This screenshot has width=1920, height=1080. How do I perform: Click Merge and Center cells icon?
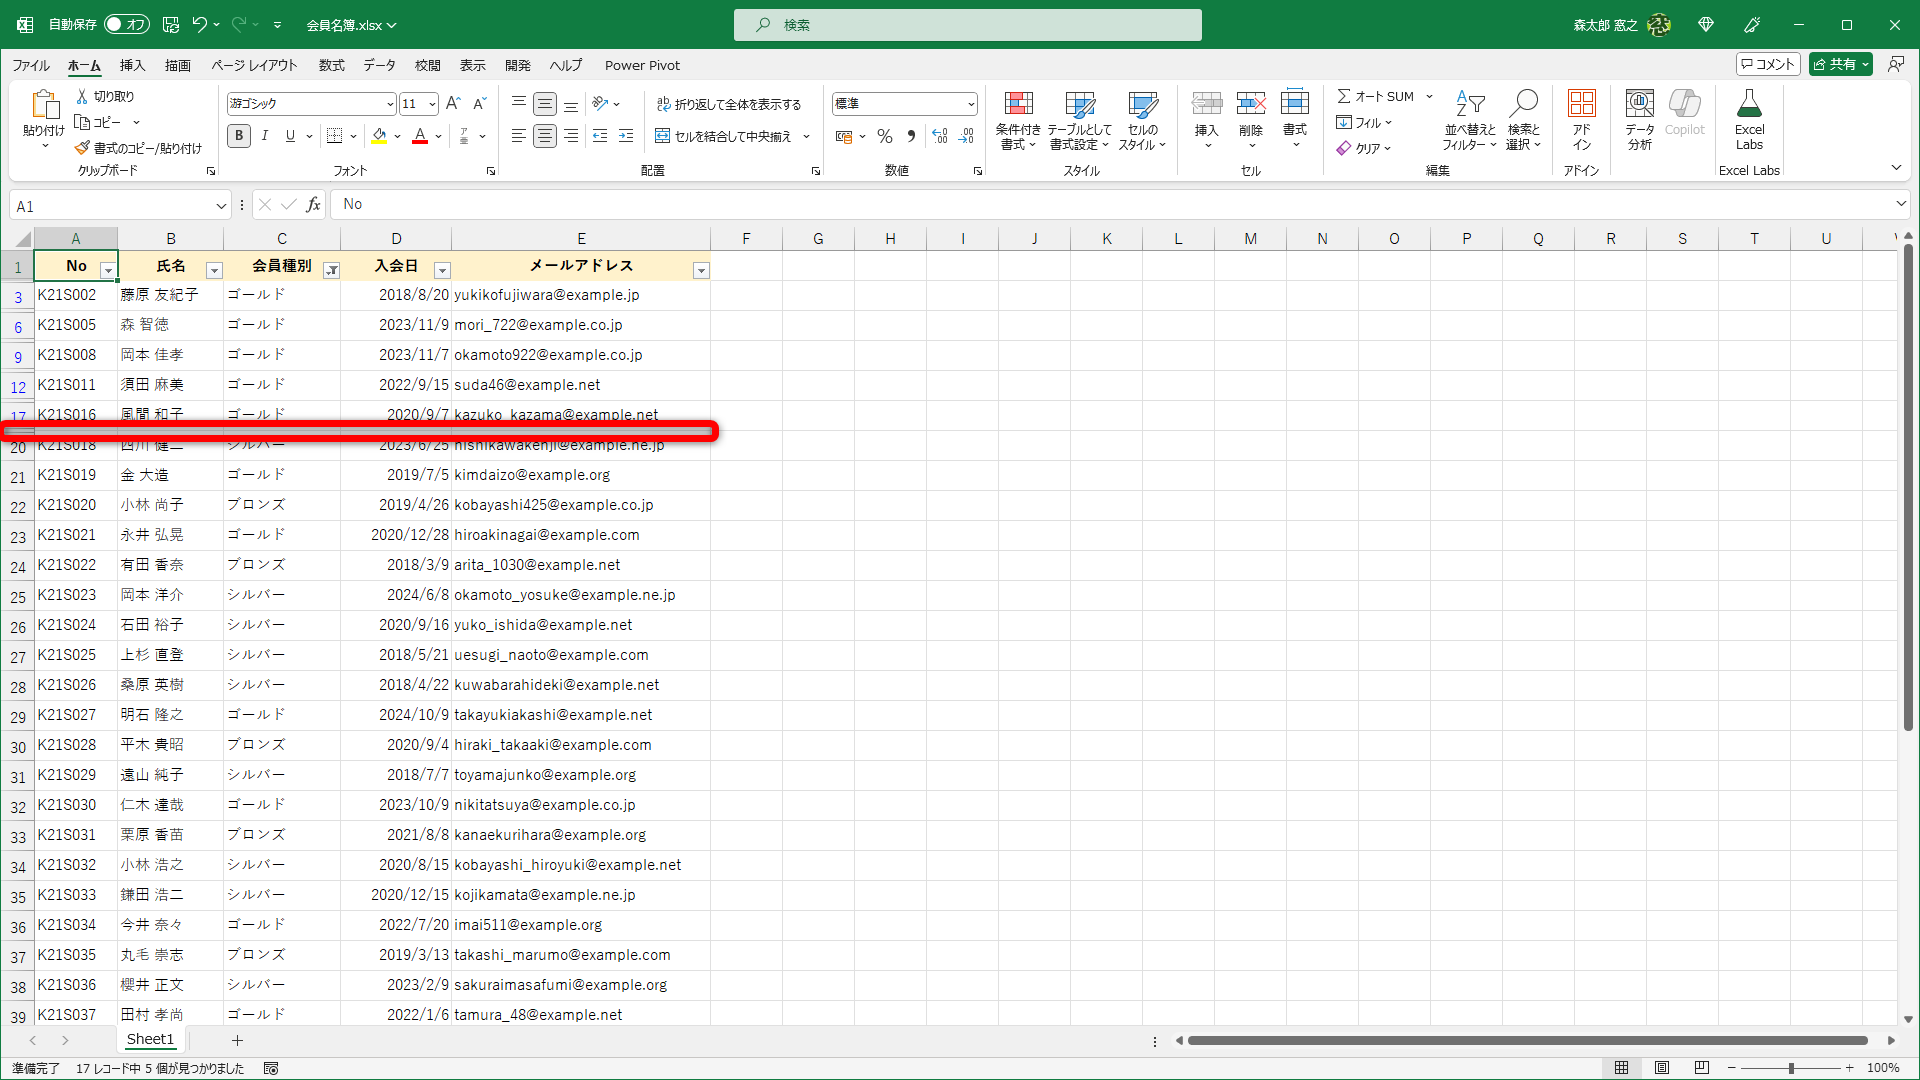point(663,136)
